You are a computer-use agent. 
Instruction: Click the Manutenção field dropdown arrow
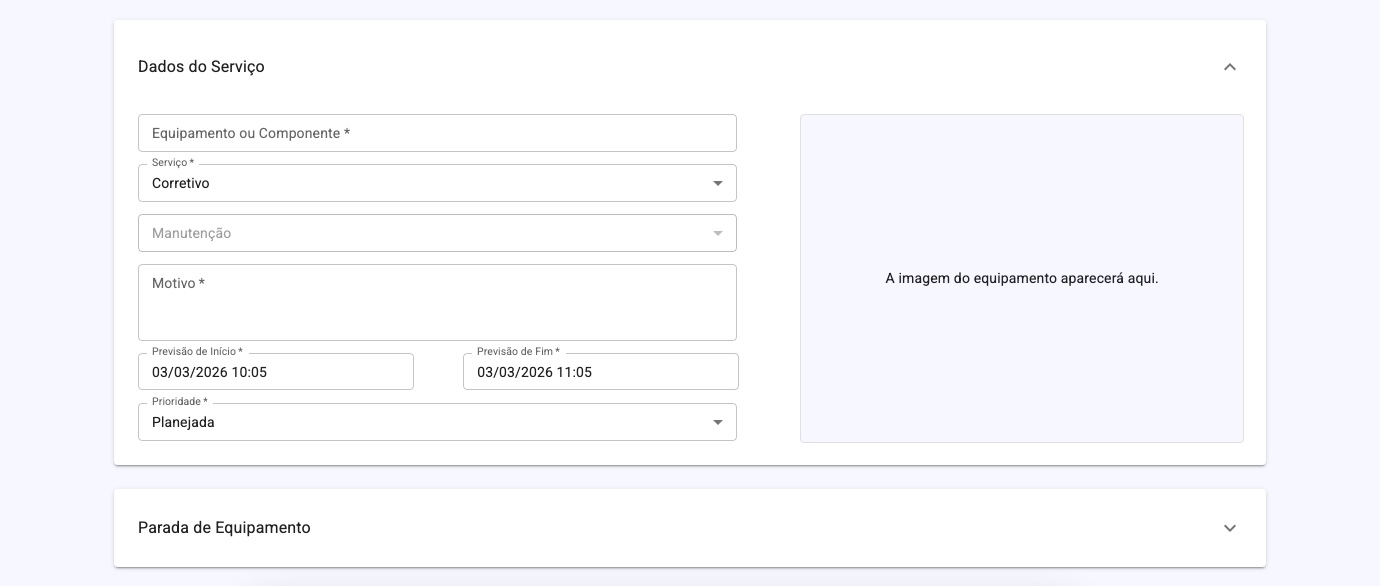717,234
